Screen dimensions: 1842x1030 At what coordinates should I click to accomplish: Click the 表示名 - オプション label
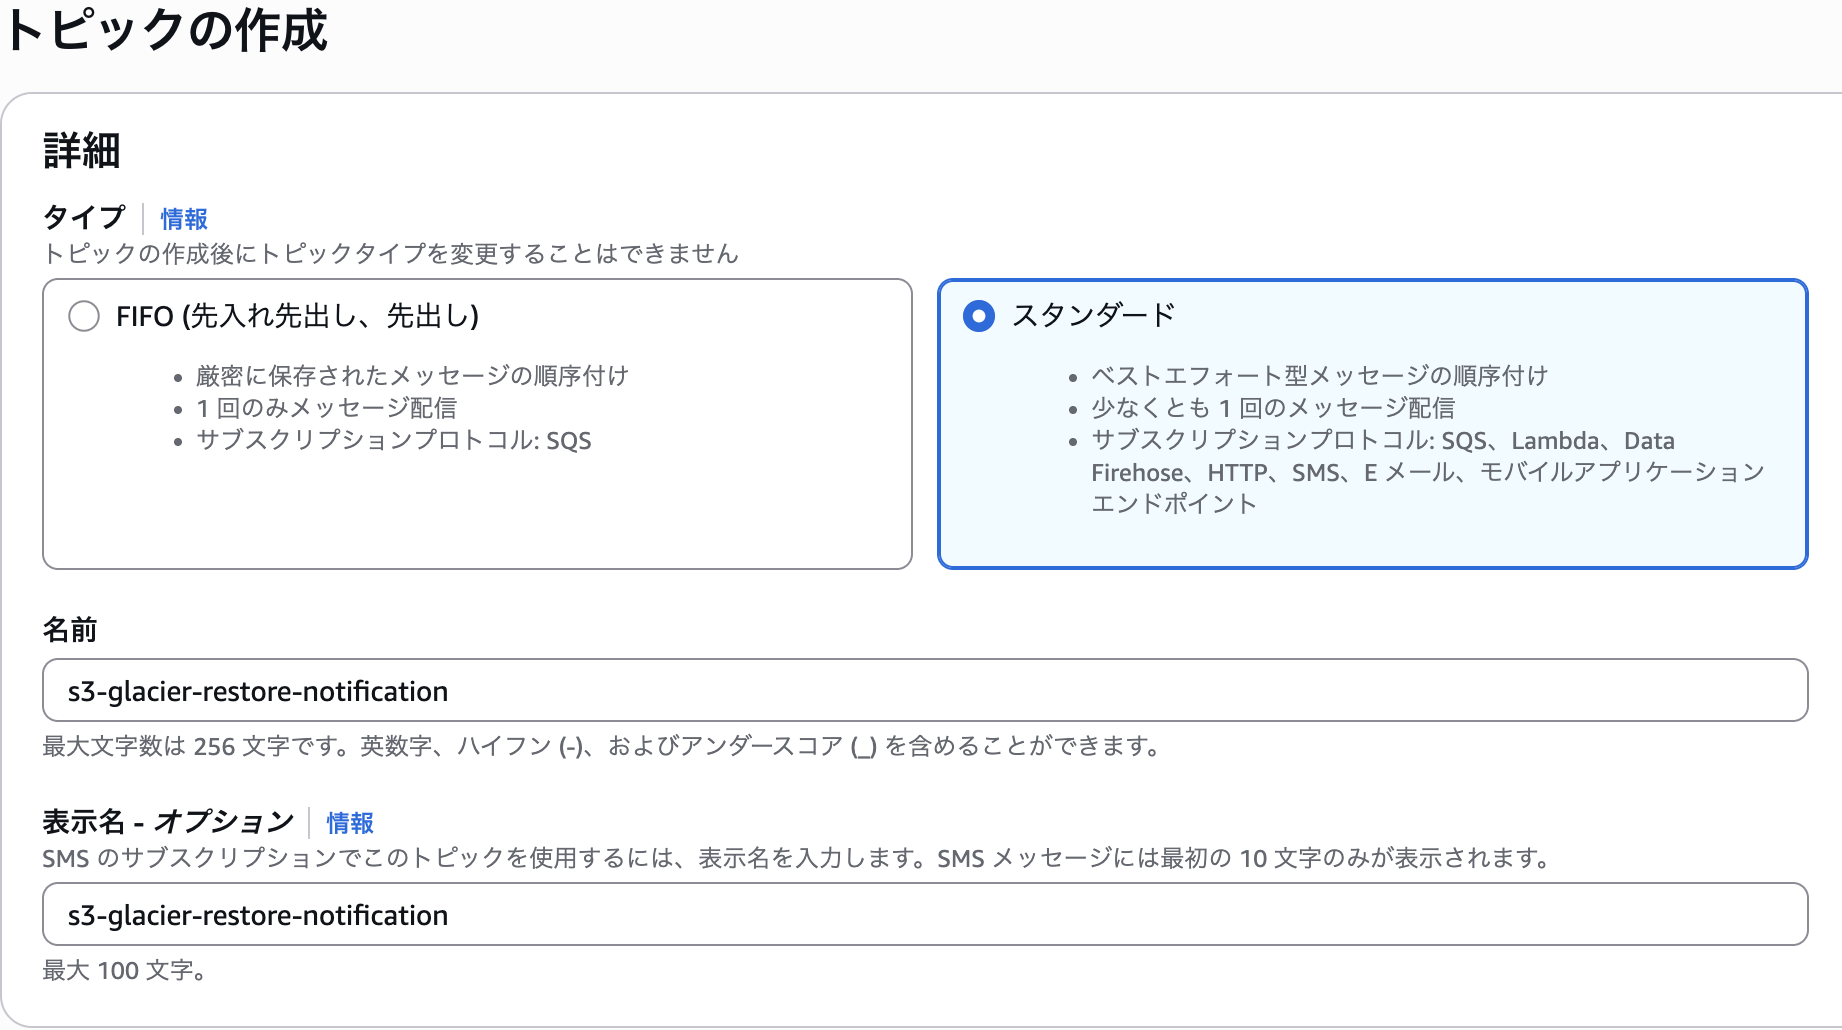pyautogui.click(x=166, y=820)
